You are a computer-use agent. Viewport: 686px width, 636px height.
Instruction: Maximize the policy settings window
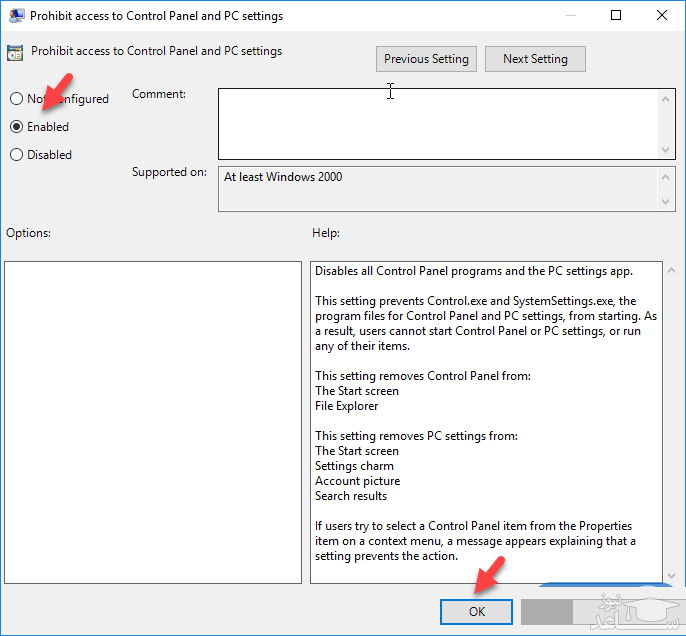(x=616, y=15)
